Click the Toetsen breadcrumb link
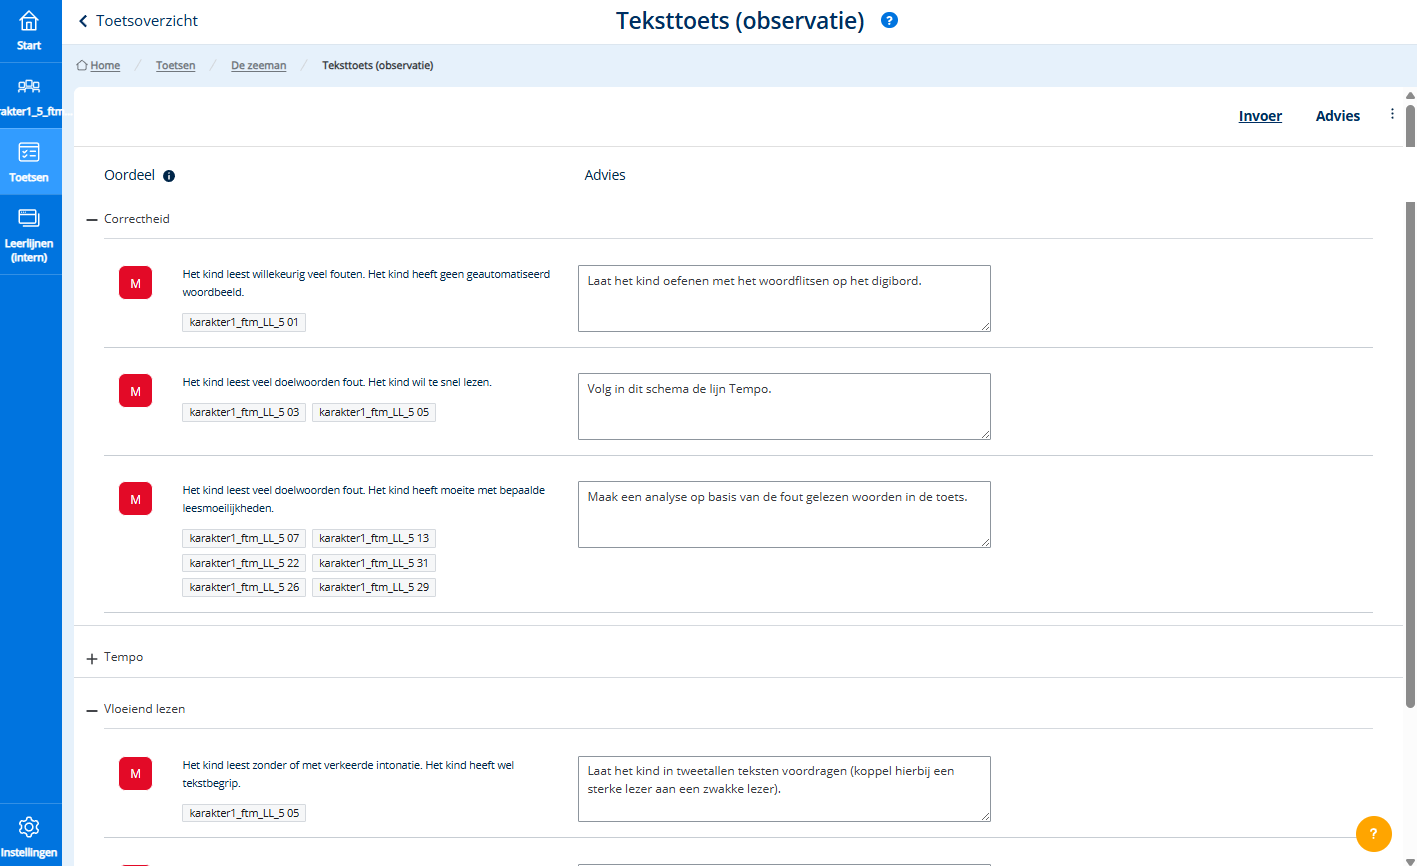The height and width of the screenshot is (866, 1417). click(x=175, y=66)
